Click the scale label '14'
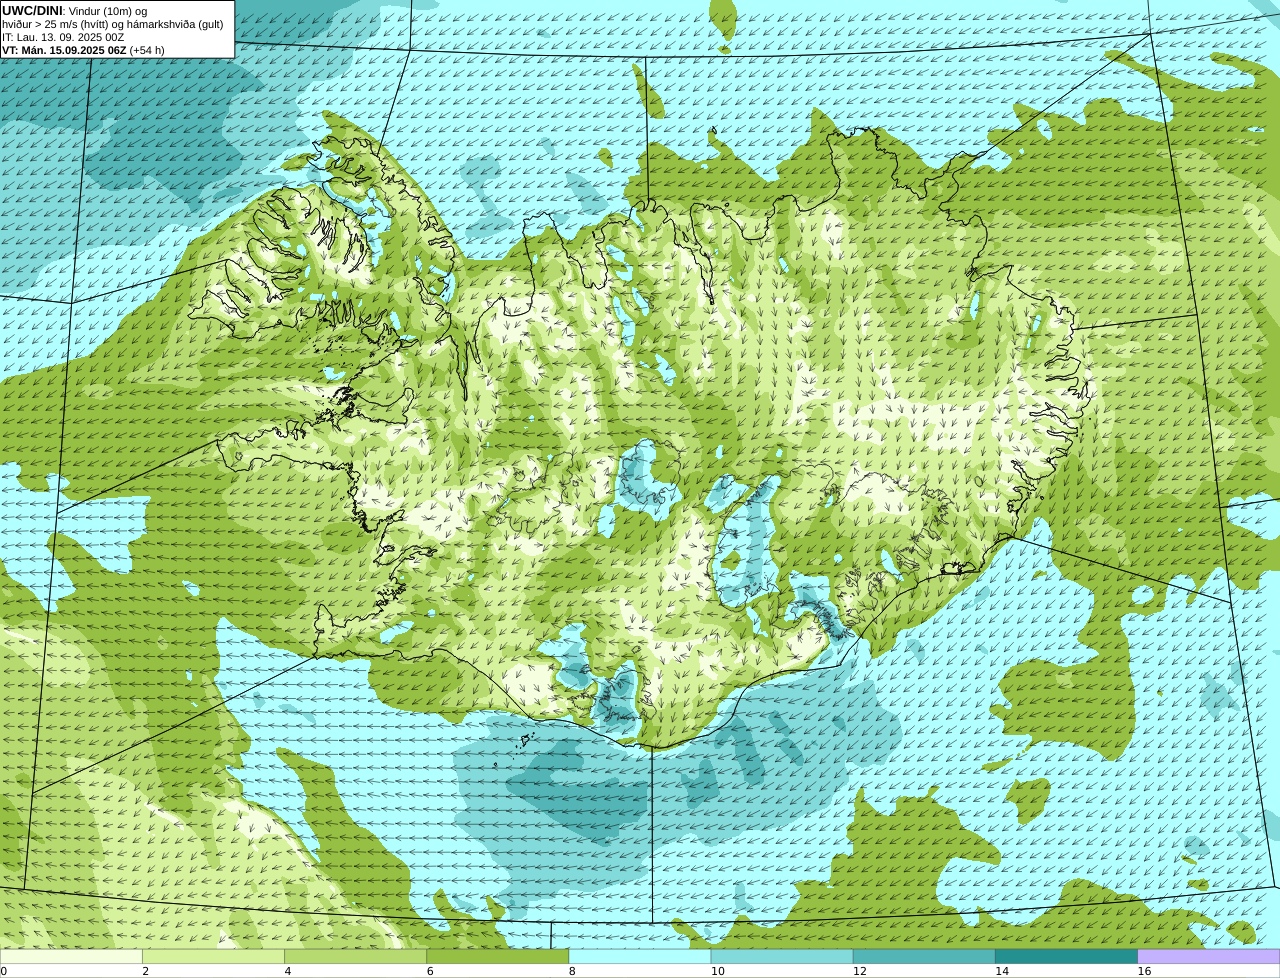Image resolution: width=1280 pixels, height=978 pixels. (1001, 971)
